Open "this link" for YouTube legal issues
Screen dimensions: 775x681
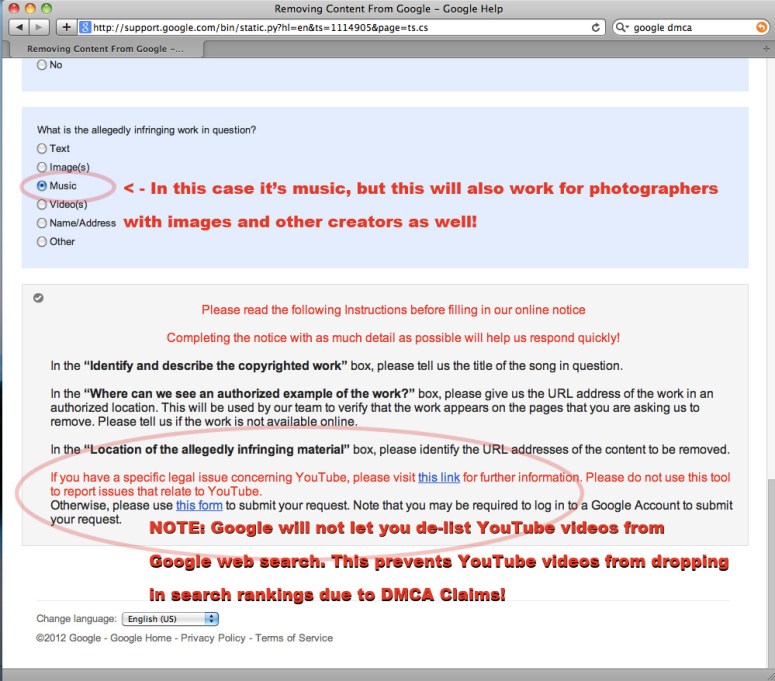point(439,478)
